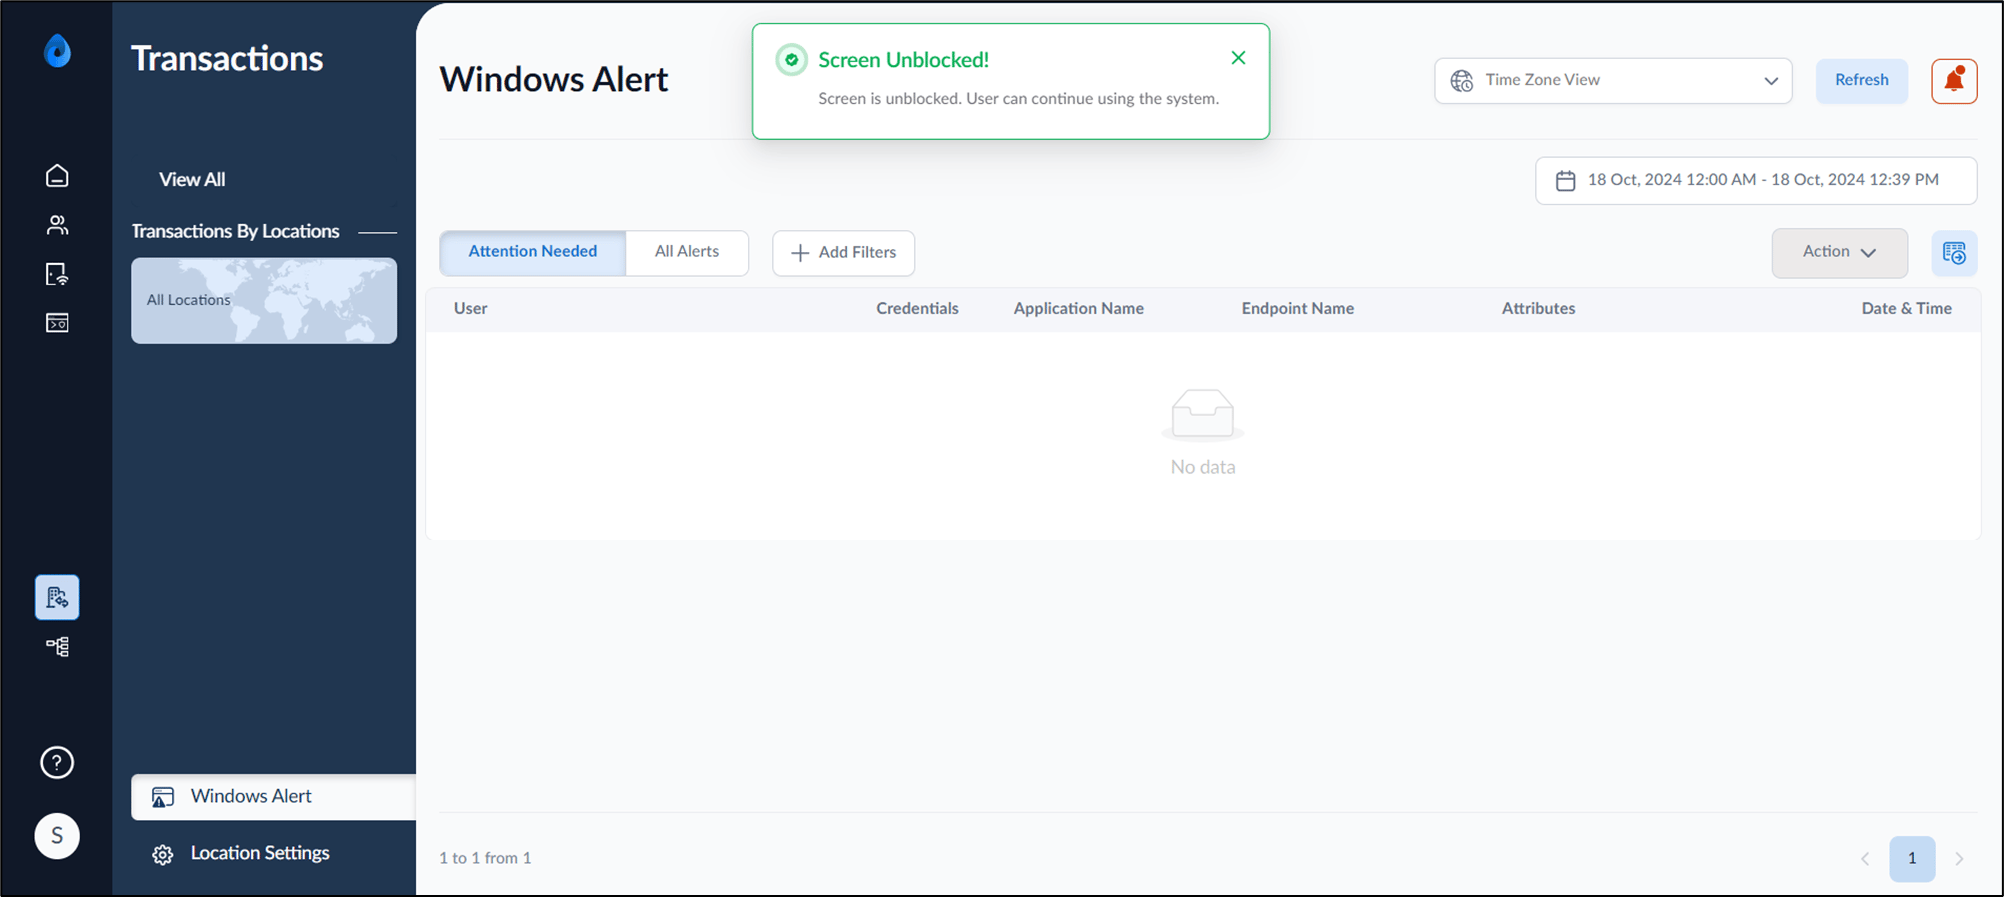Click the Transactions By Locations heading
This screenshot has height=897, width=2004.
pos(235,232)
